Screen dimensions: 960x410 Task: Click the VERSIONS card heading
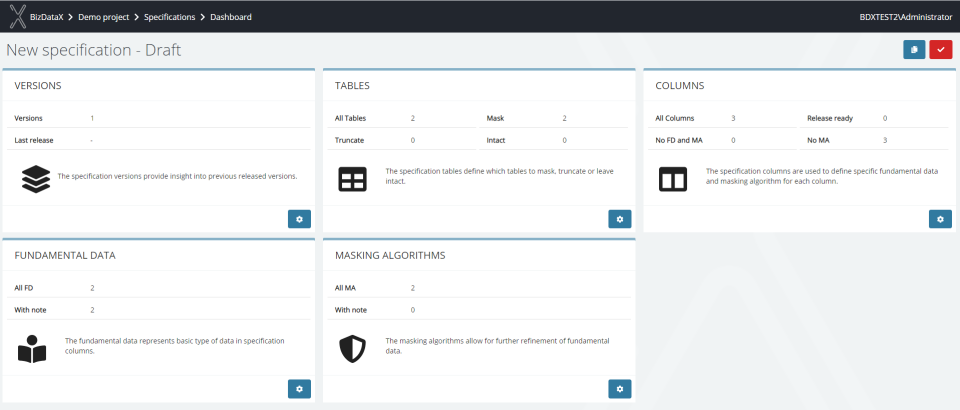point(38,86)
